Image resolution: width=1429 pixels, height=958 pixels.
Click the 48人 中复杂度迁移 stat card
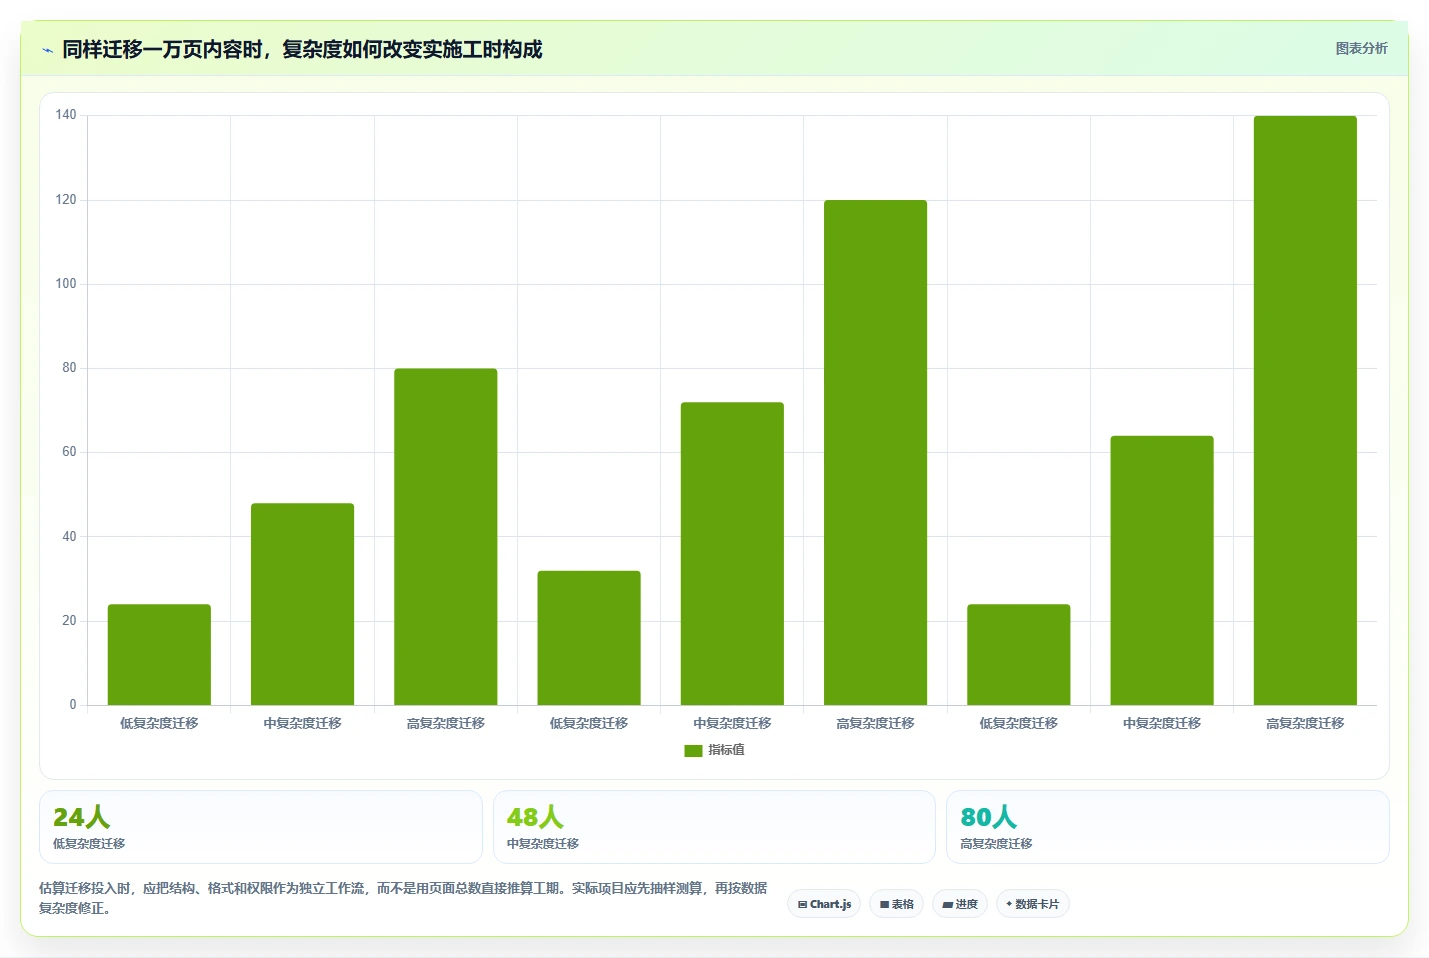click(714, 827)
